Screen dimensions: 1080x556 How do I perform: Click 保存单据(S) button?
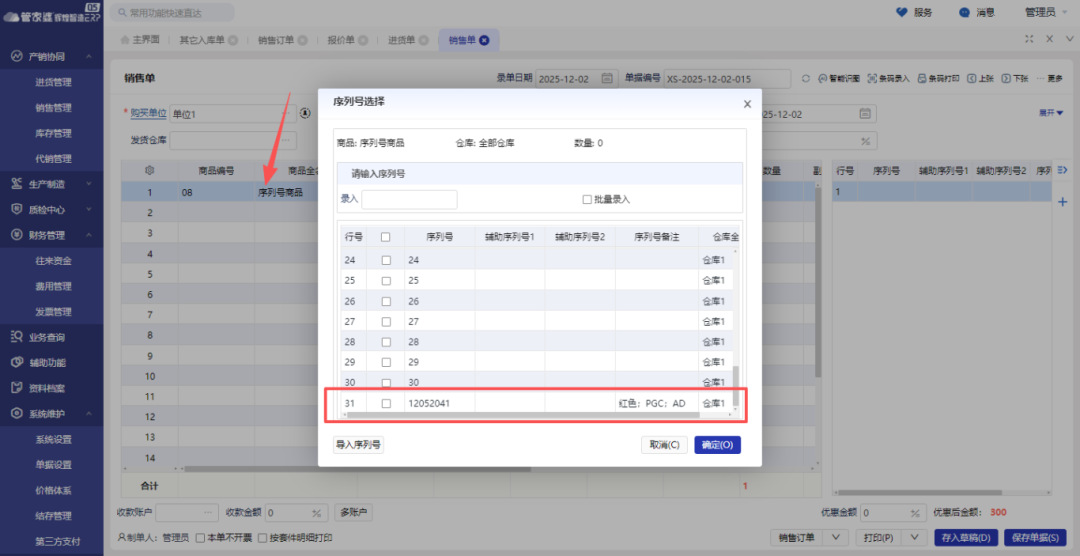pos(1035,537)
